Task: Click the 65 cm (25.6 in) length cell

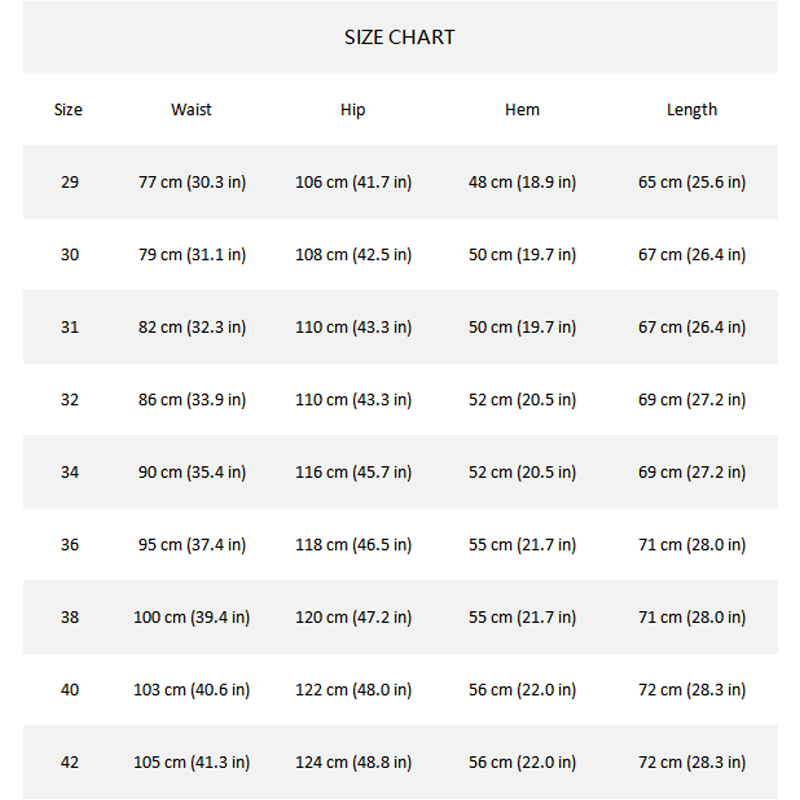Action: [x=692, y=183]
